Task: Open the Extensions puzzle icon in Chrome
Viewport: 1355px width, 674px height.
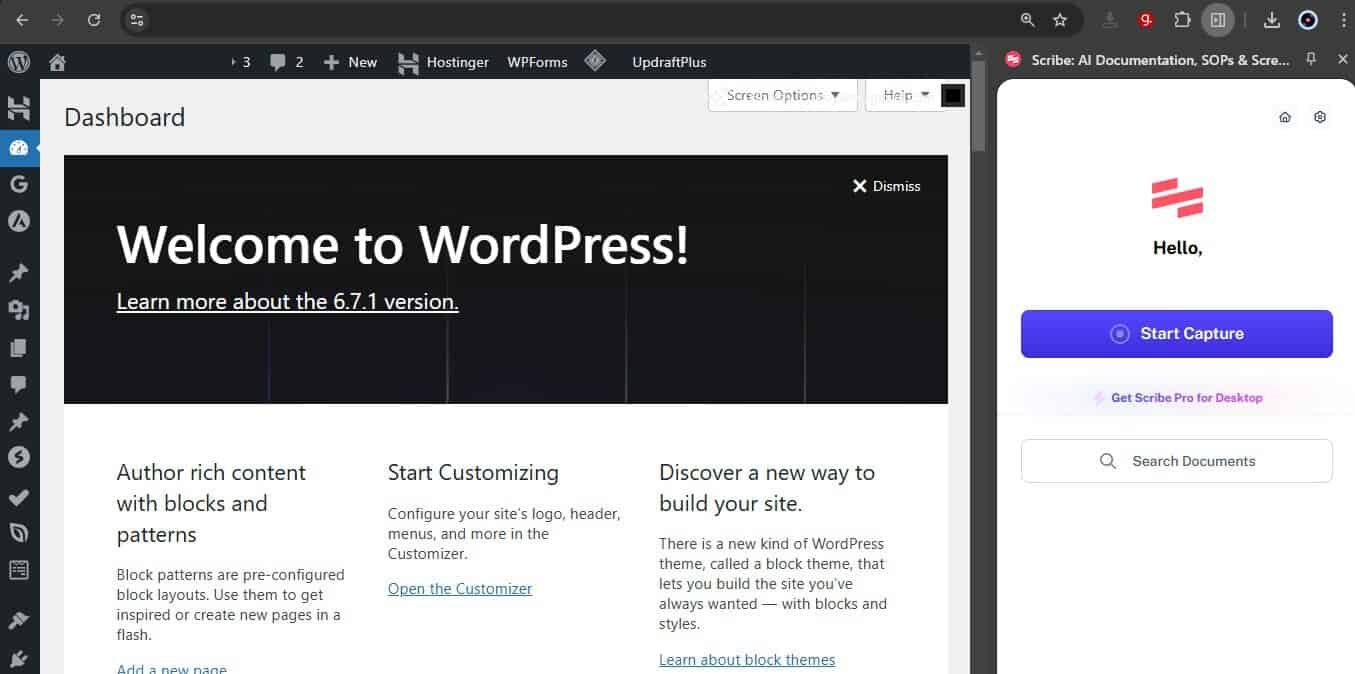Action: click(x=1182, y=20)
